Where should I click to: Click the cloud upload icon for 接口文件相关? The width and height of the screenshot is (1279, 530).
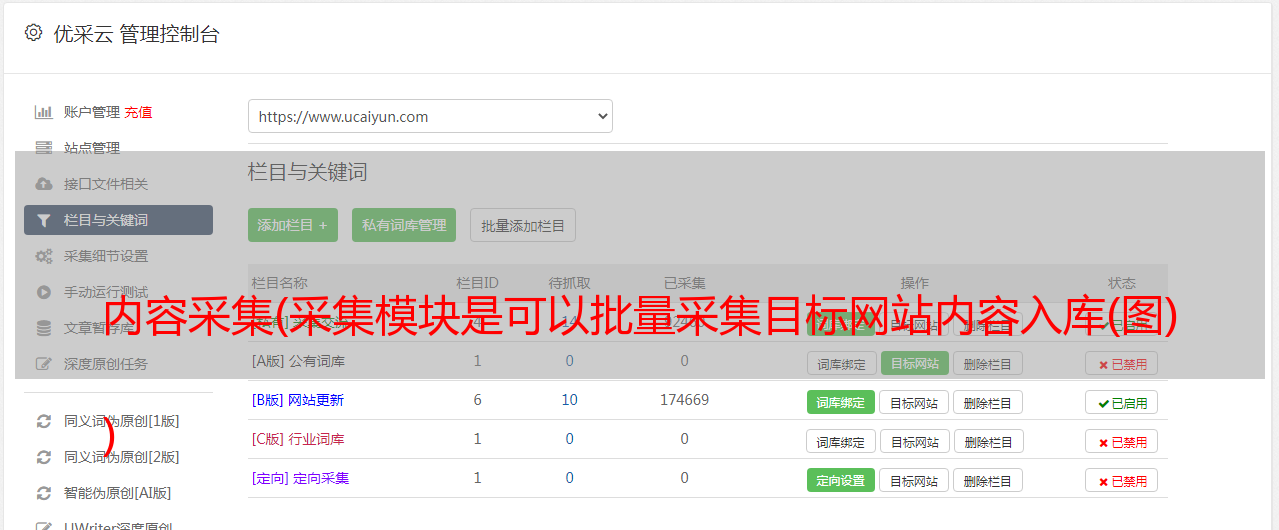click(44, 184)
